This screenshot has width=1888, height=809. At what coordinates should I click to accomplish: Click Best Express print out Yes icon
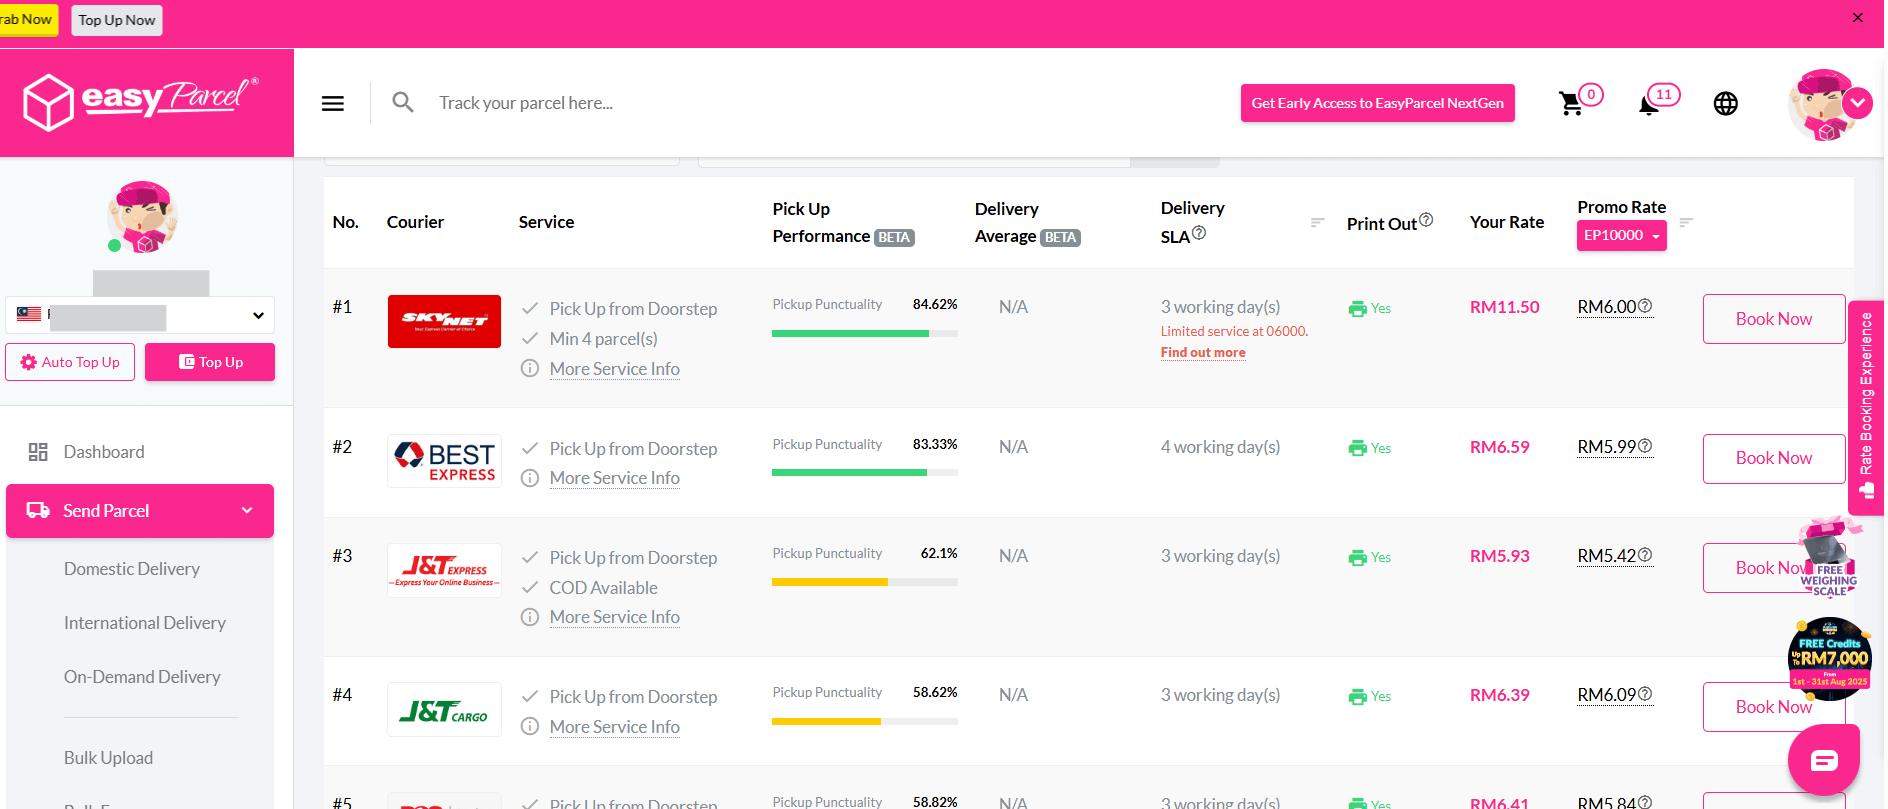pos(1358,448)
